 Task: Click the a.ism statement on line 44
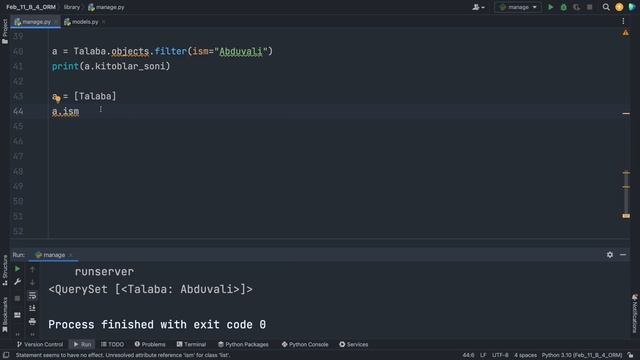65,111
